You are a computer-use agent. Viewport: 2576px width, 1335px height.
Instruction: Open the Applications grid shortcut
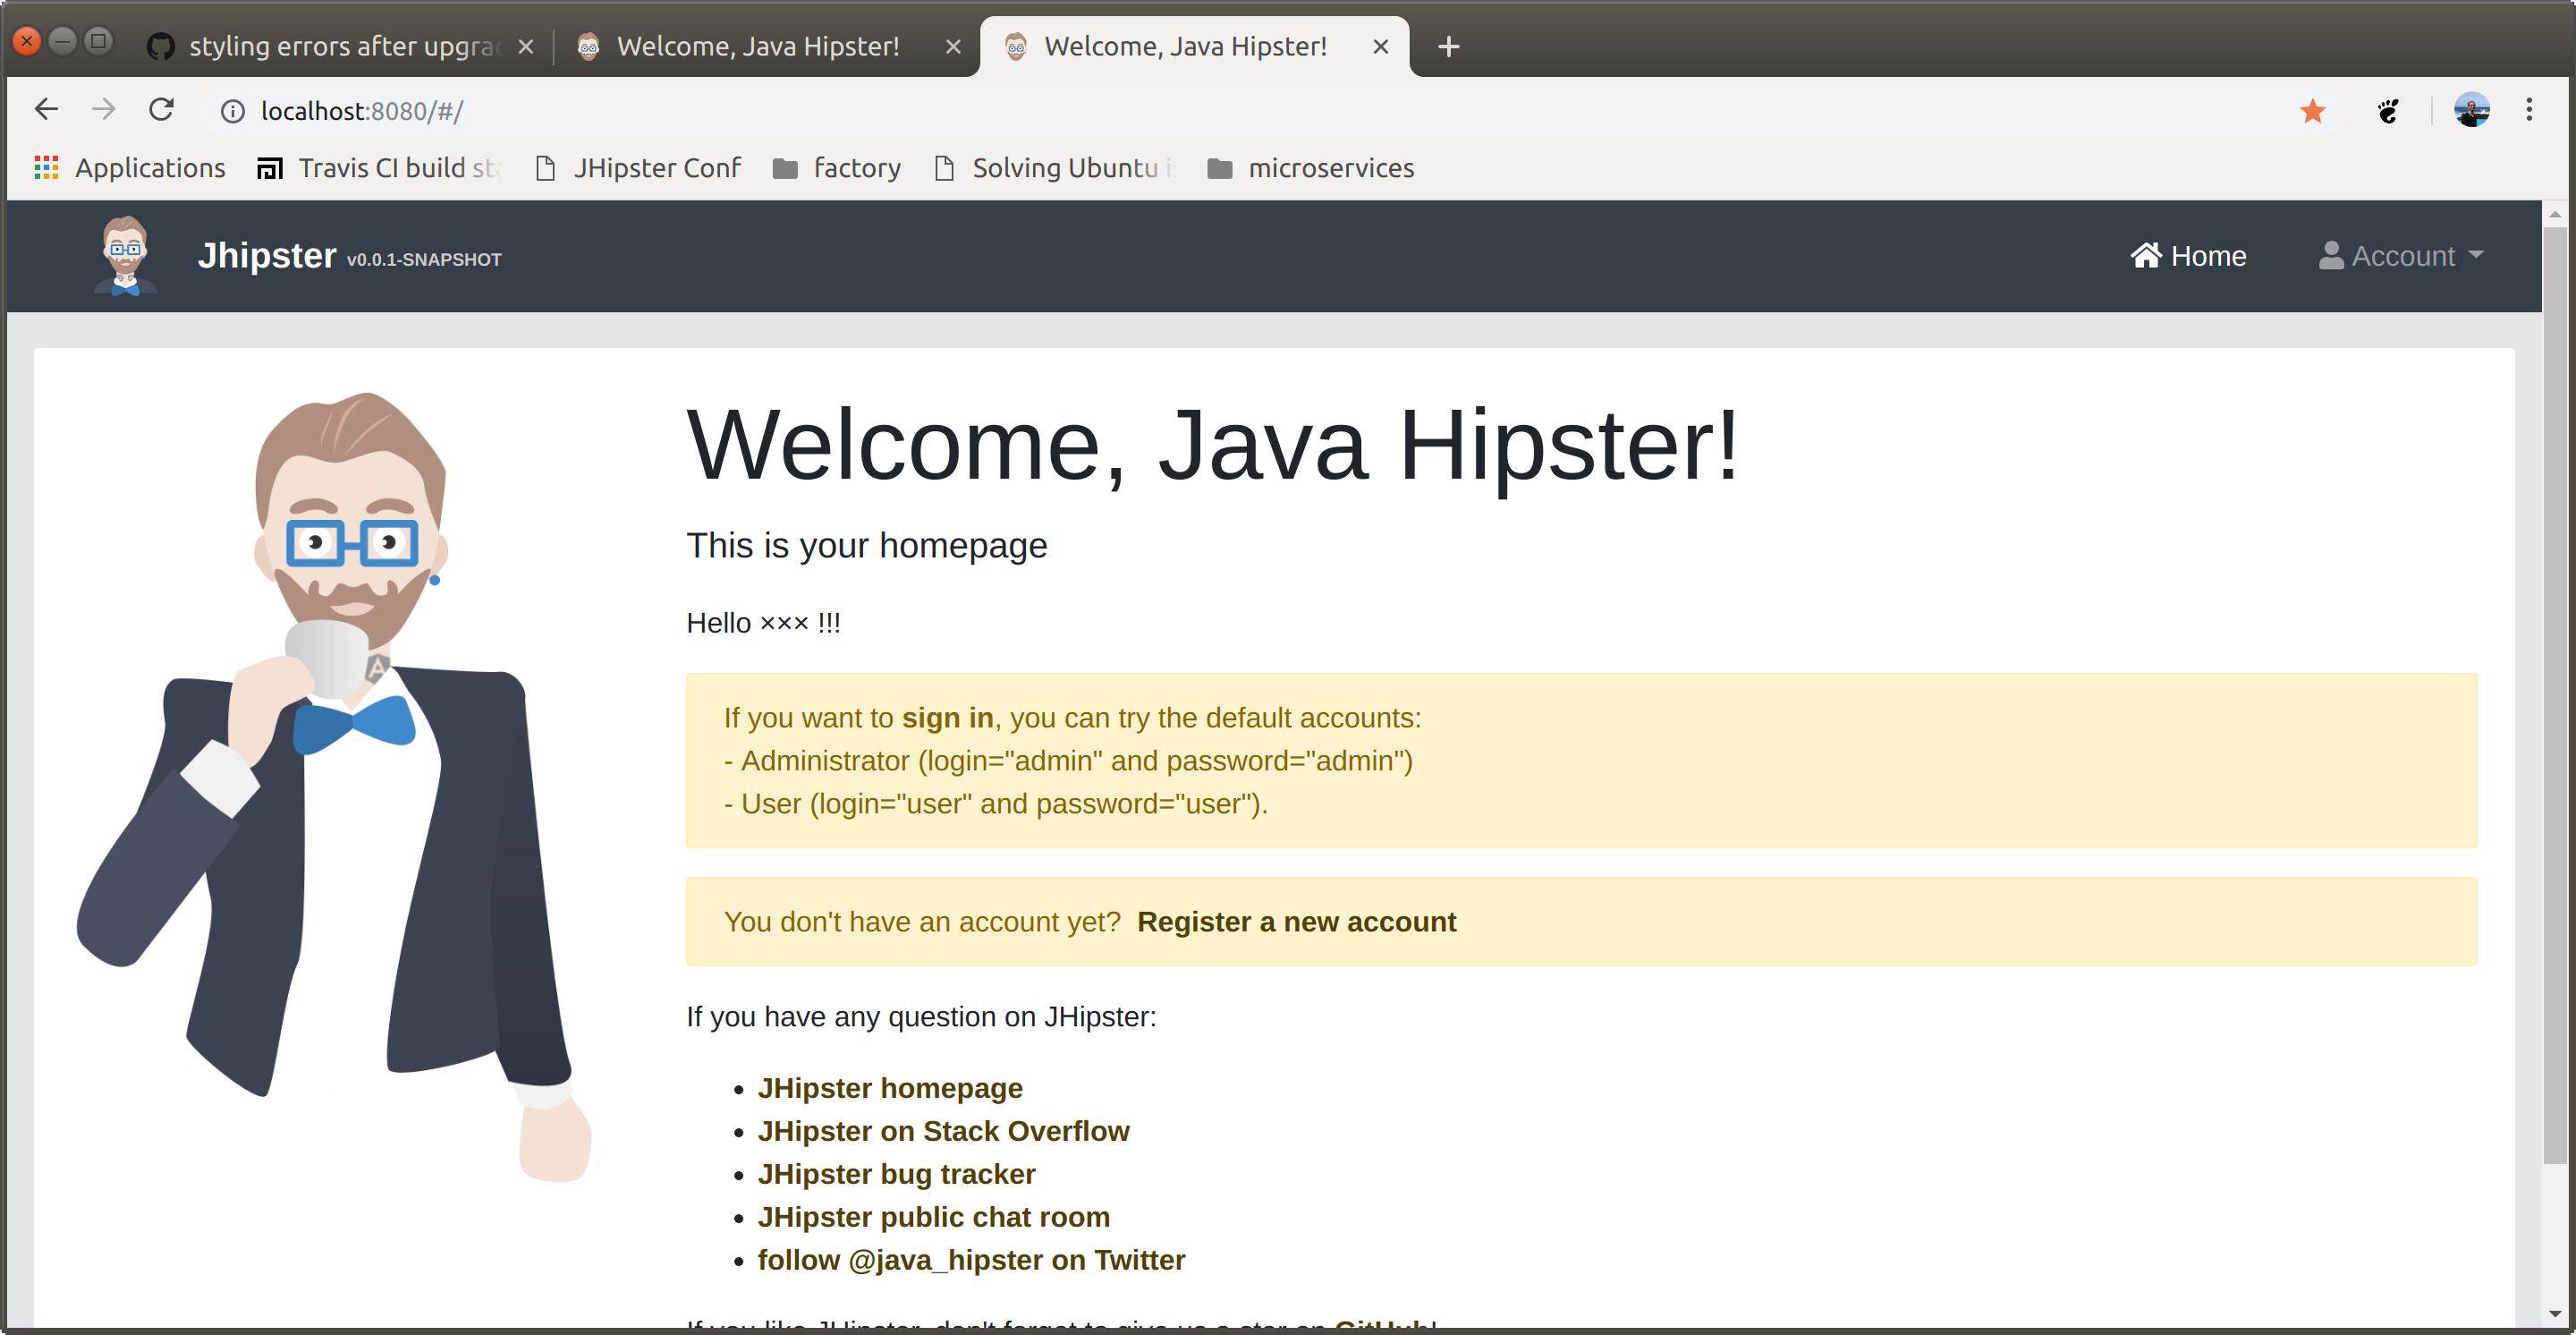pyautogui.click(x=130, y=168)
